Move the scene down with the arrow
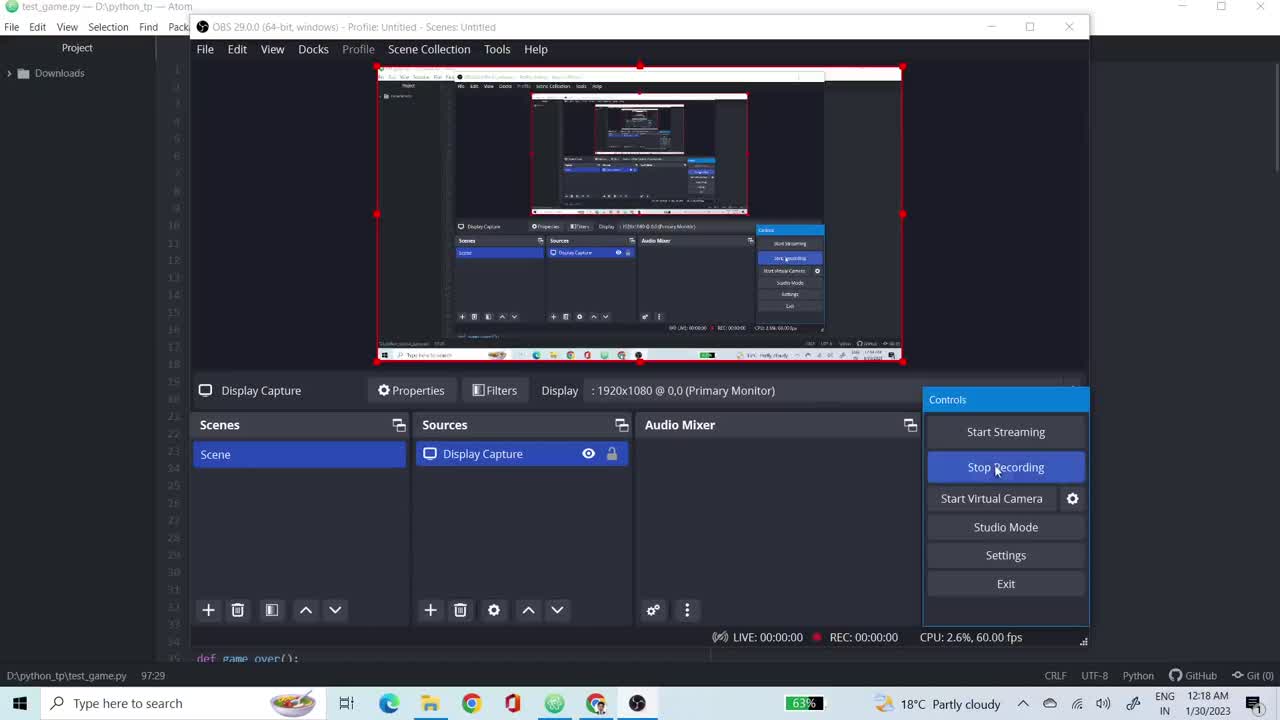Image resolution: width=1280 pixels, height=720 pixels. pos(335,610)
